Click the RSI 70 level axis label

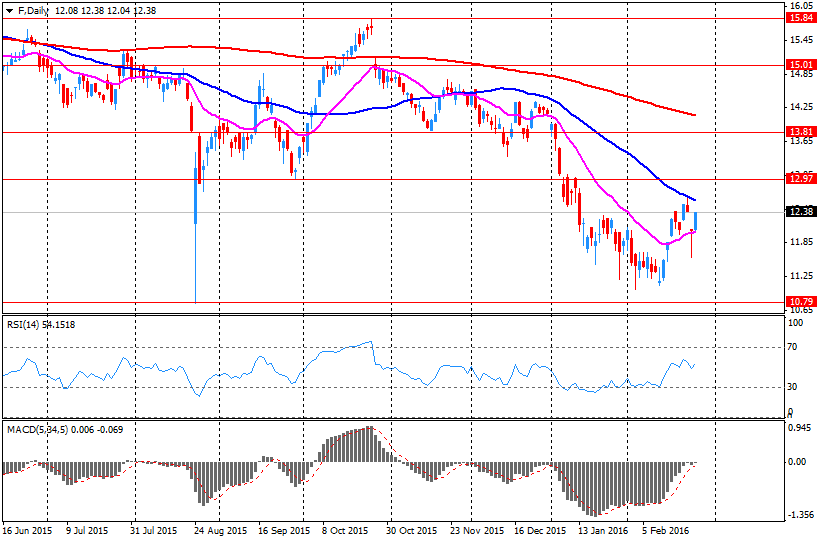coord(792,347)
